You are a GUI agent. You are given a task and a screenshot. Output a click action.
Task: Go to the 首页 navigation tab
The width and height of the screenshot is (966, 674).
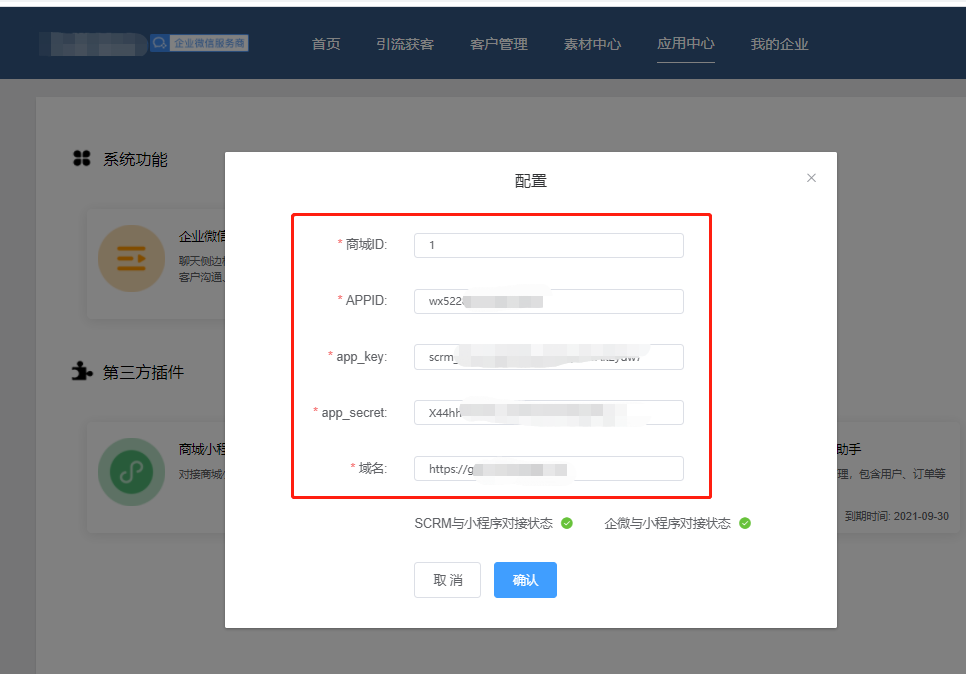point(326,44)
